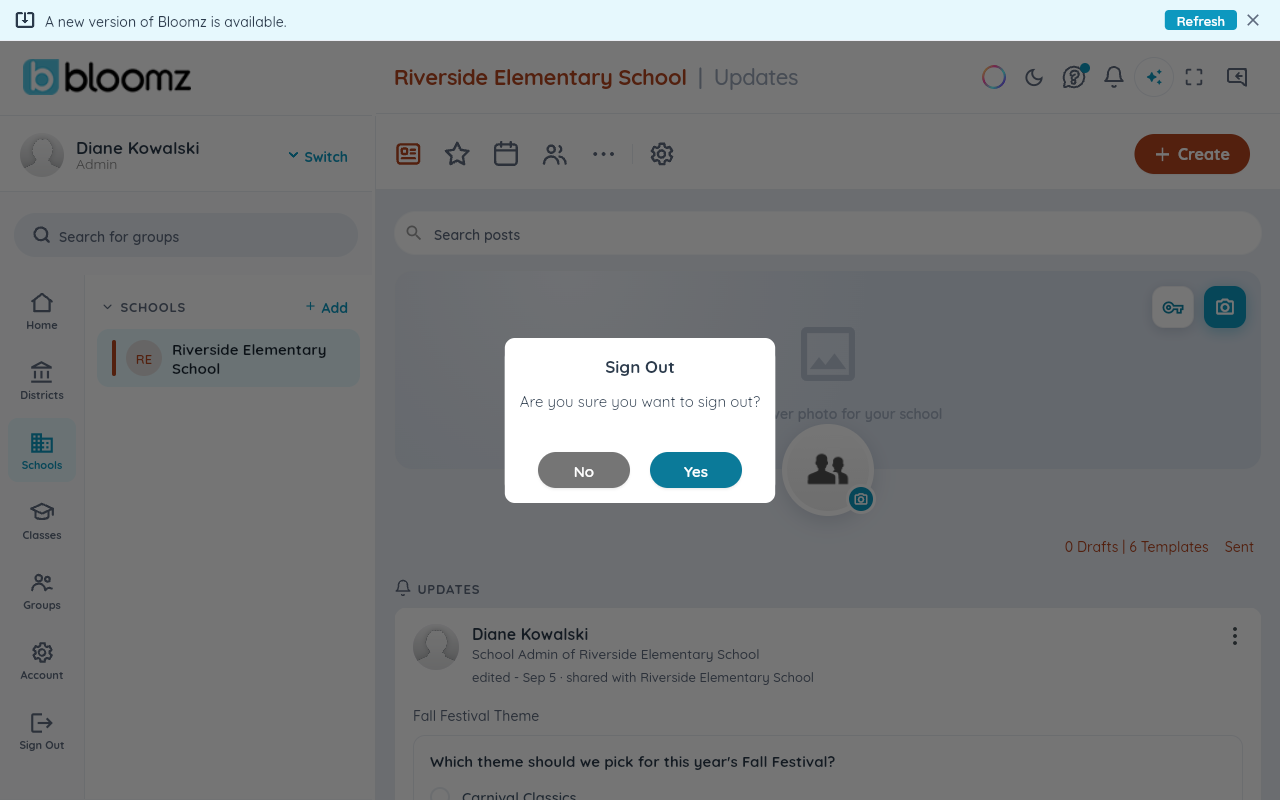Click Diane Kowalski post author name
This screenshot has height=800, width=1280.
(x=530, y=634)
